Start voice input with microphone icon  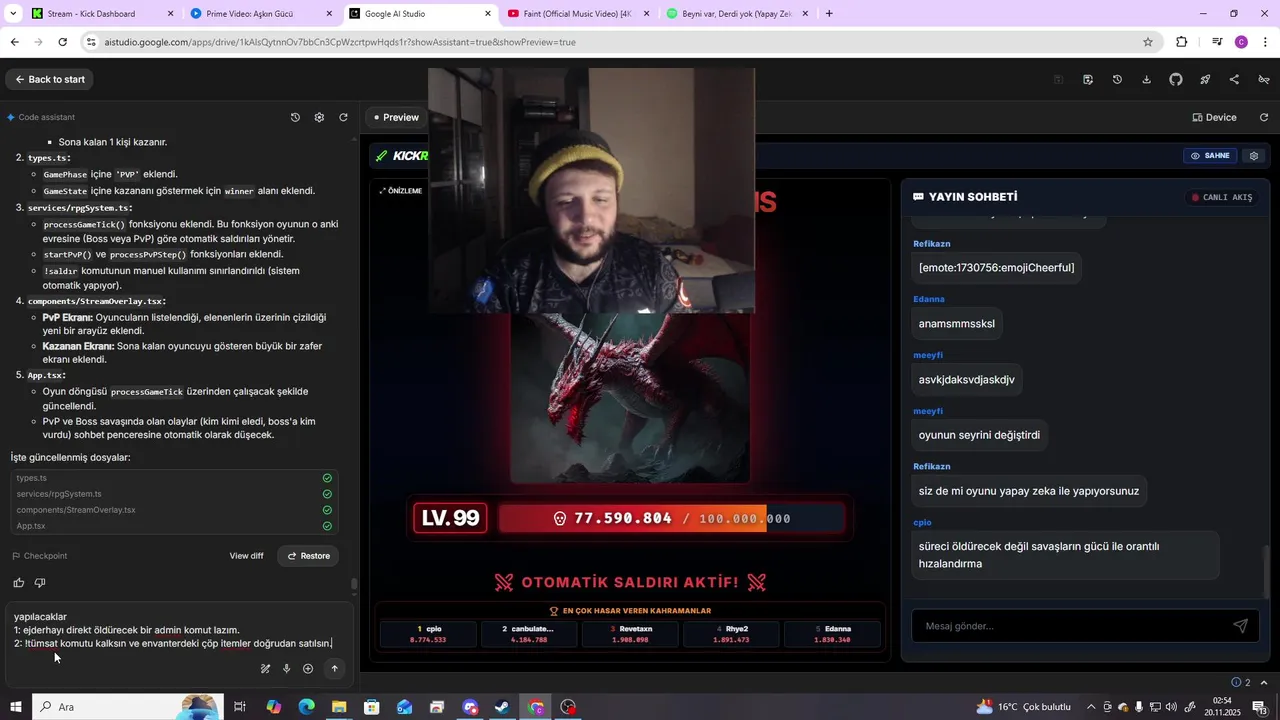[x=286, y=669]
